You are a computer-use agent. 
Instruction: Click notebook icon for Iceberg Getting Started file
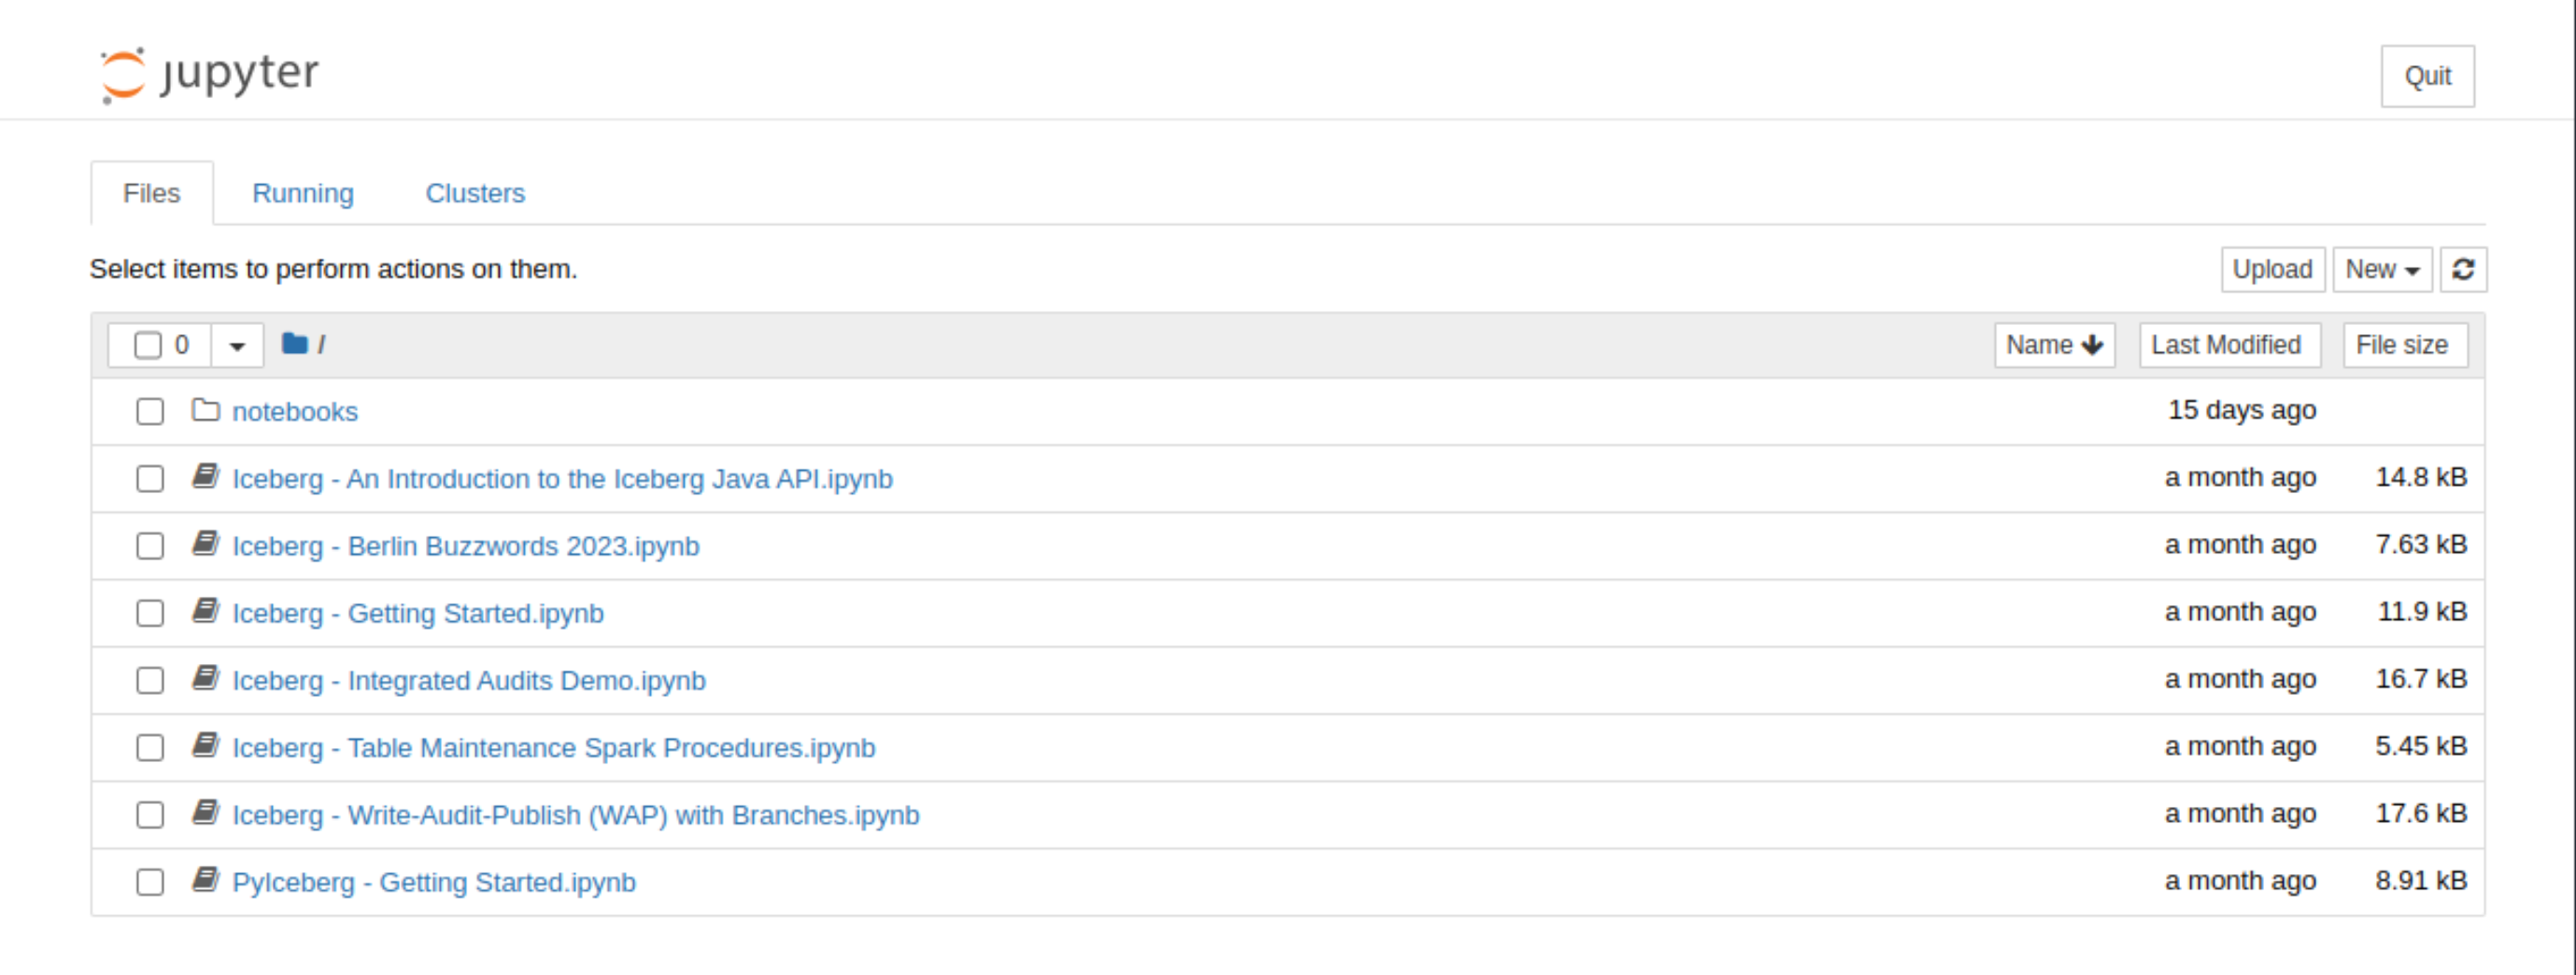[205, 611]
